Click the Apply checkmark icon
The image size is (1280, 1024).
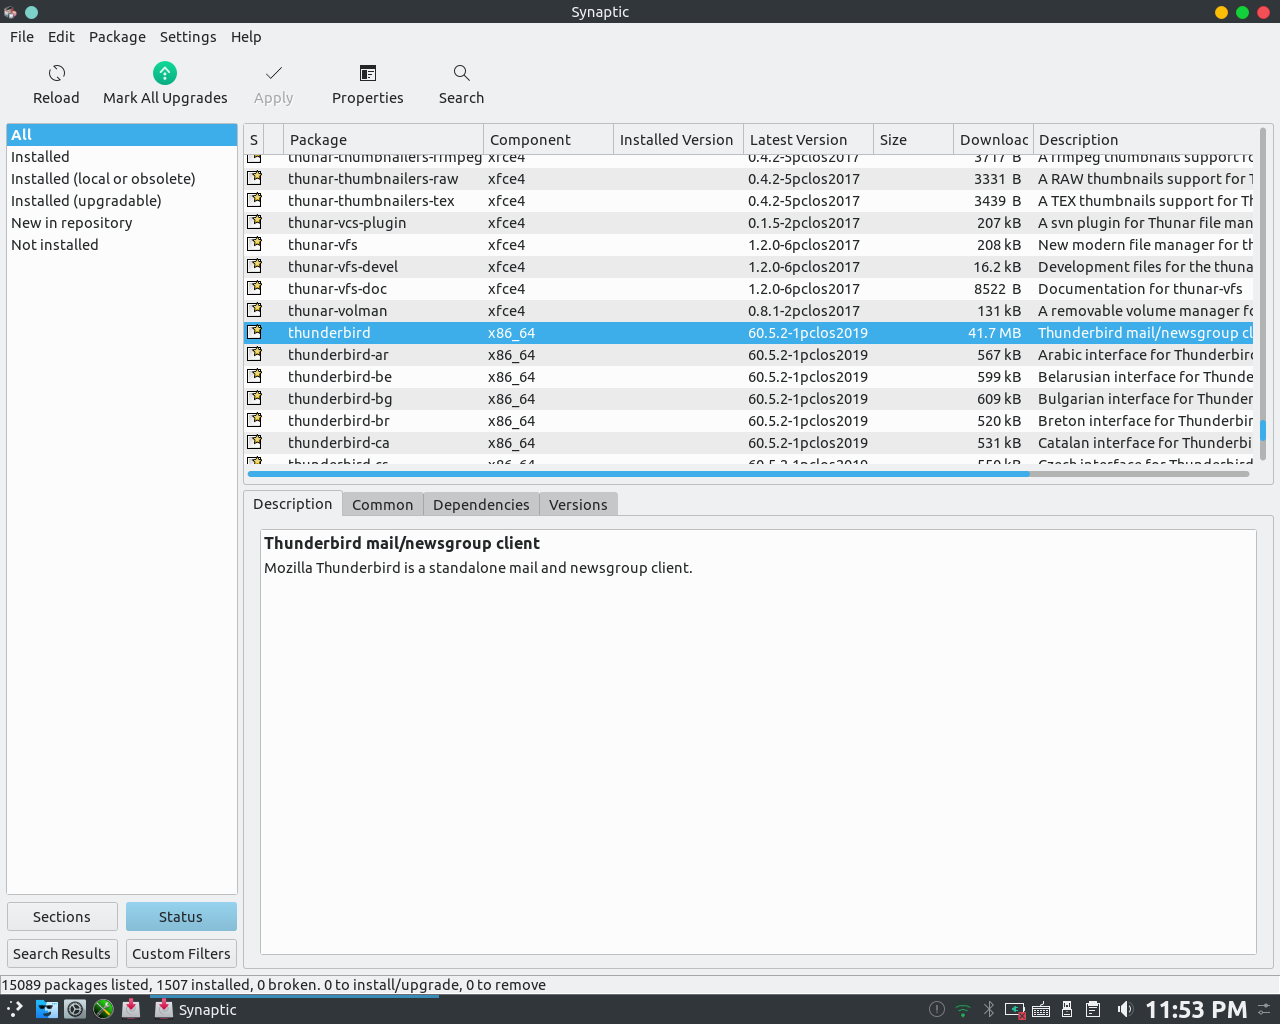274,73
